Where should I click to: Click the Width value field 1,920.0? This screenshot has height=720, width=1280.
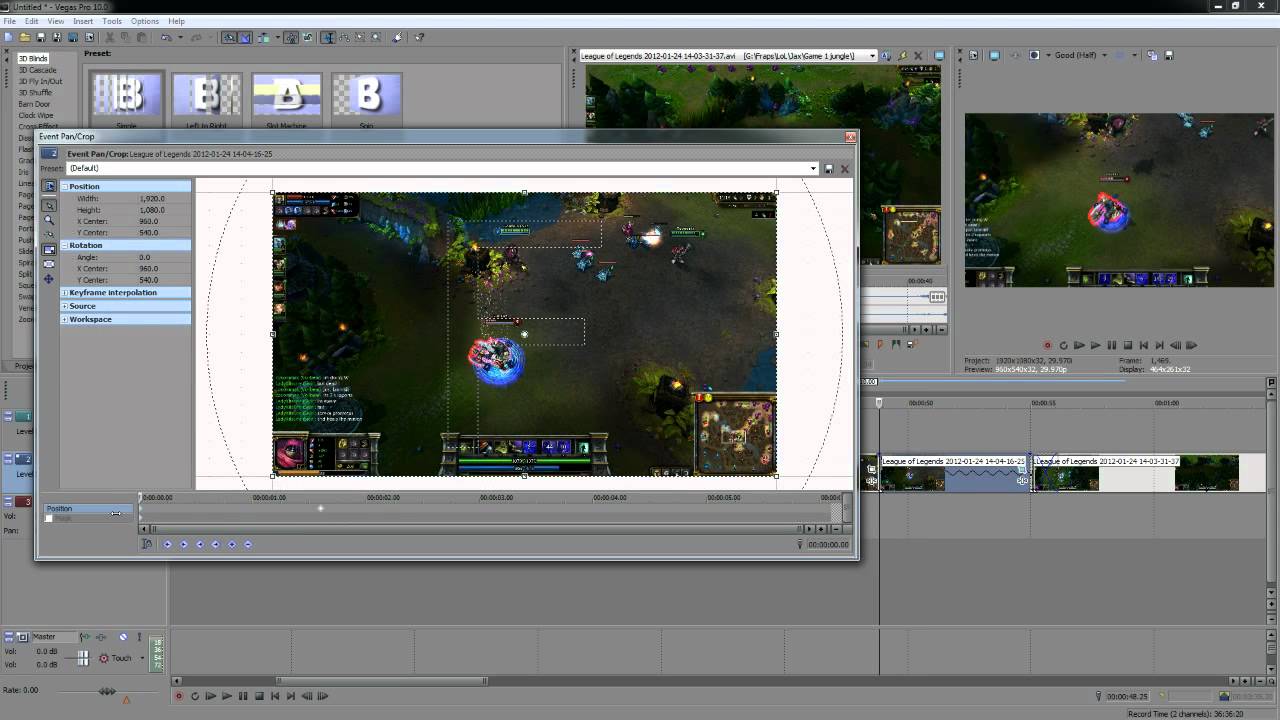pyautogui.click(x=150, y=199)
